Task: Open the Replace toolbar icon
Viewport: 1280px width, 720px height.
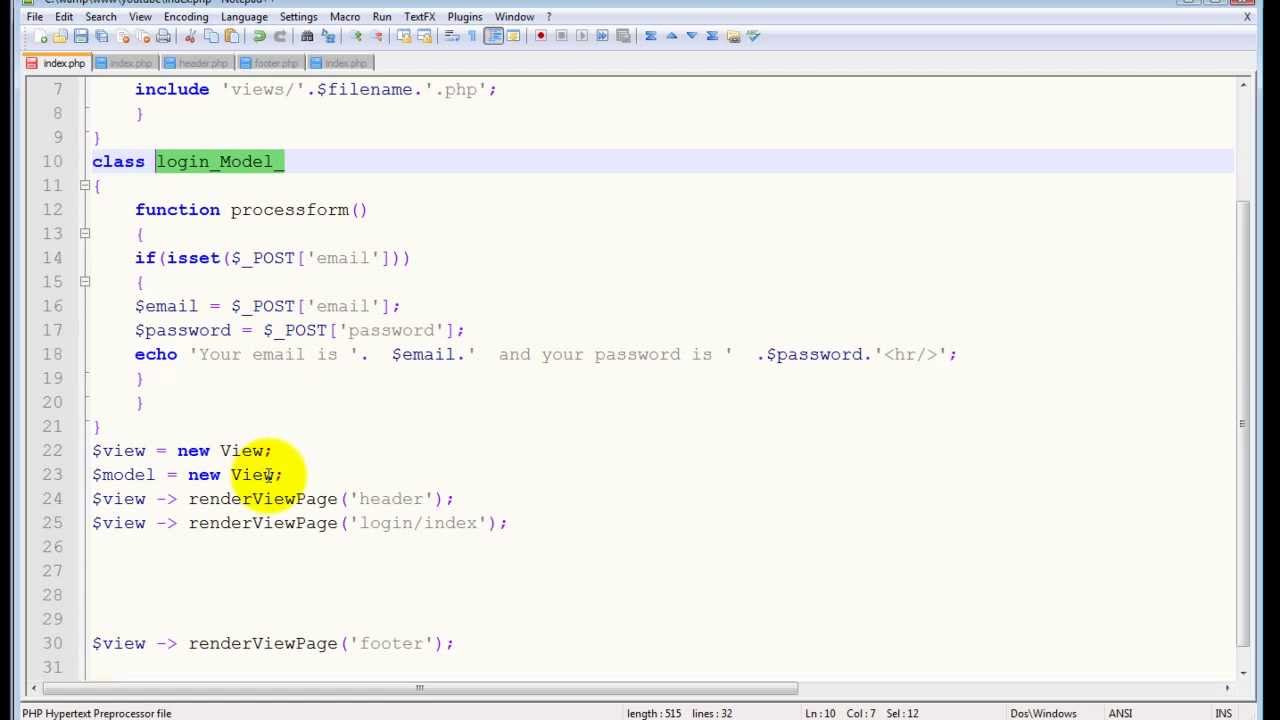Action: point(328,36)
